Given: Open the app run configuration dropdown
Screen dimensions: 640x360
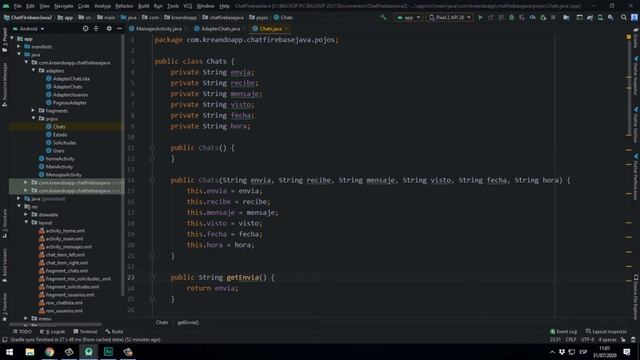Looking at the screenshot, I should [x=408, y=18].
